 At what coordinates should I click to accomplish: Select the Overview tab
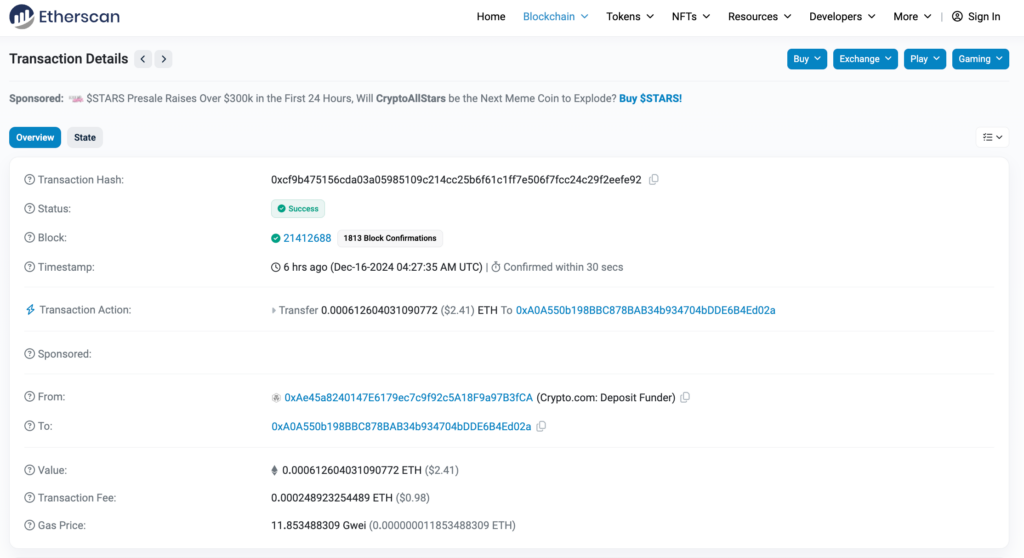(x=35, y=137)
